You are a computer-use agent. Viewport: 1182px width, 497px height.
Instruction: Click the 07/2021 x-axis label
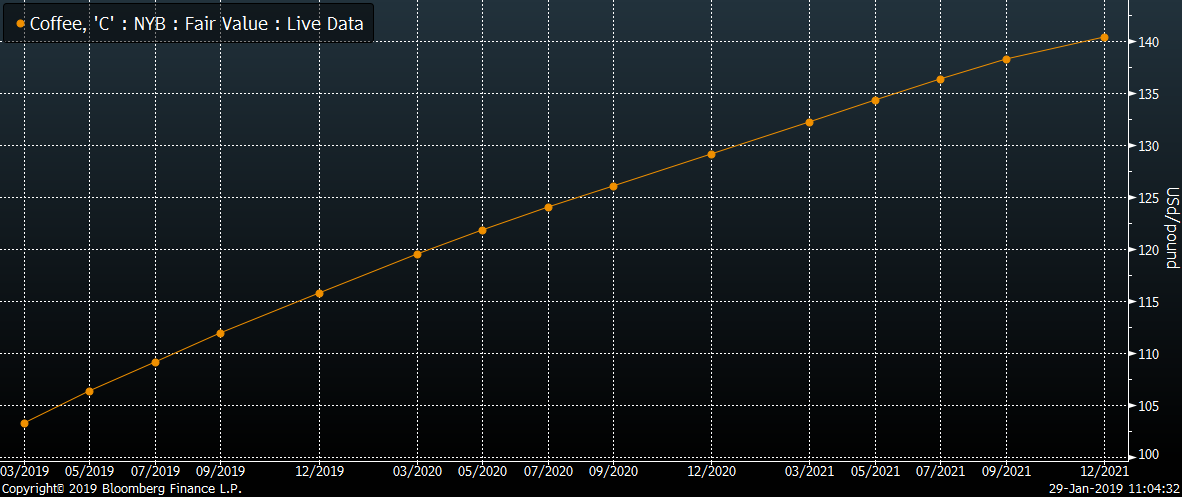point(941,471)
